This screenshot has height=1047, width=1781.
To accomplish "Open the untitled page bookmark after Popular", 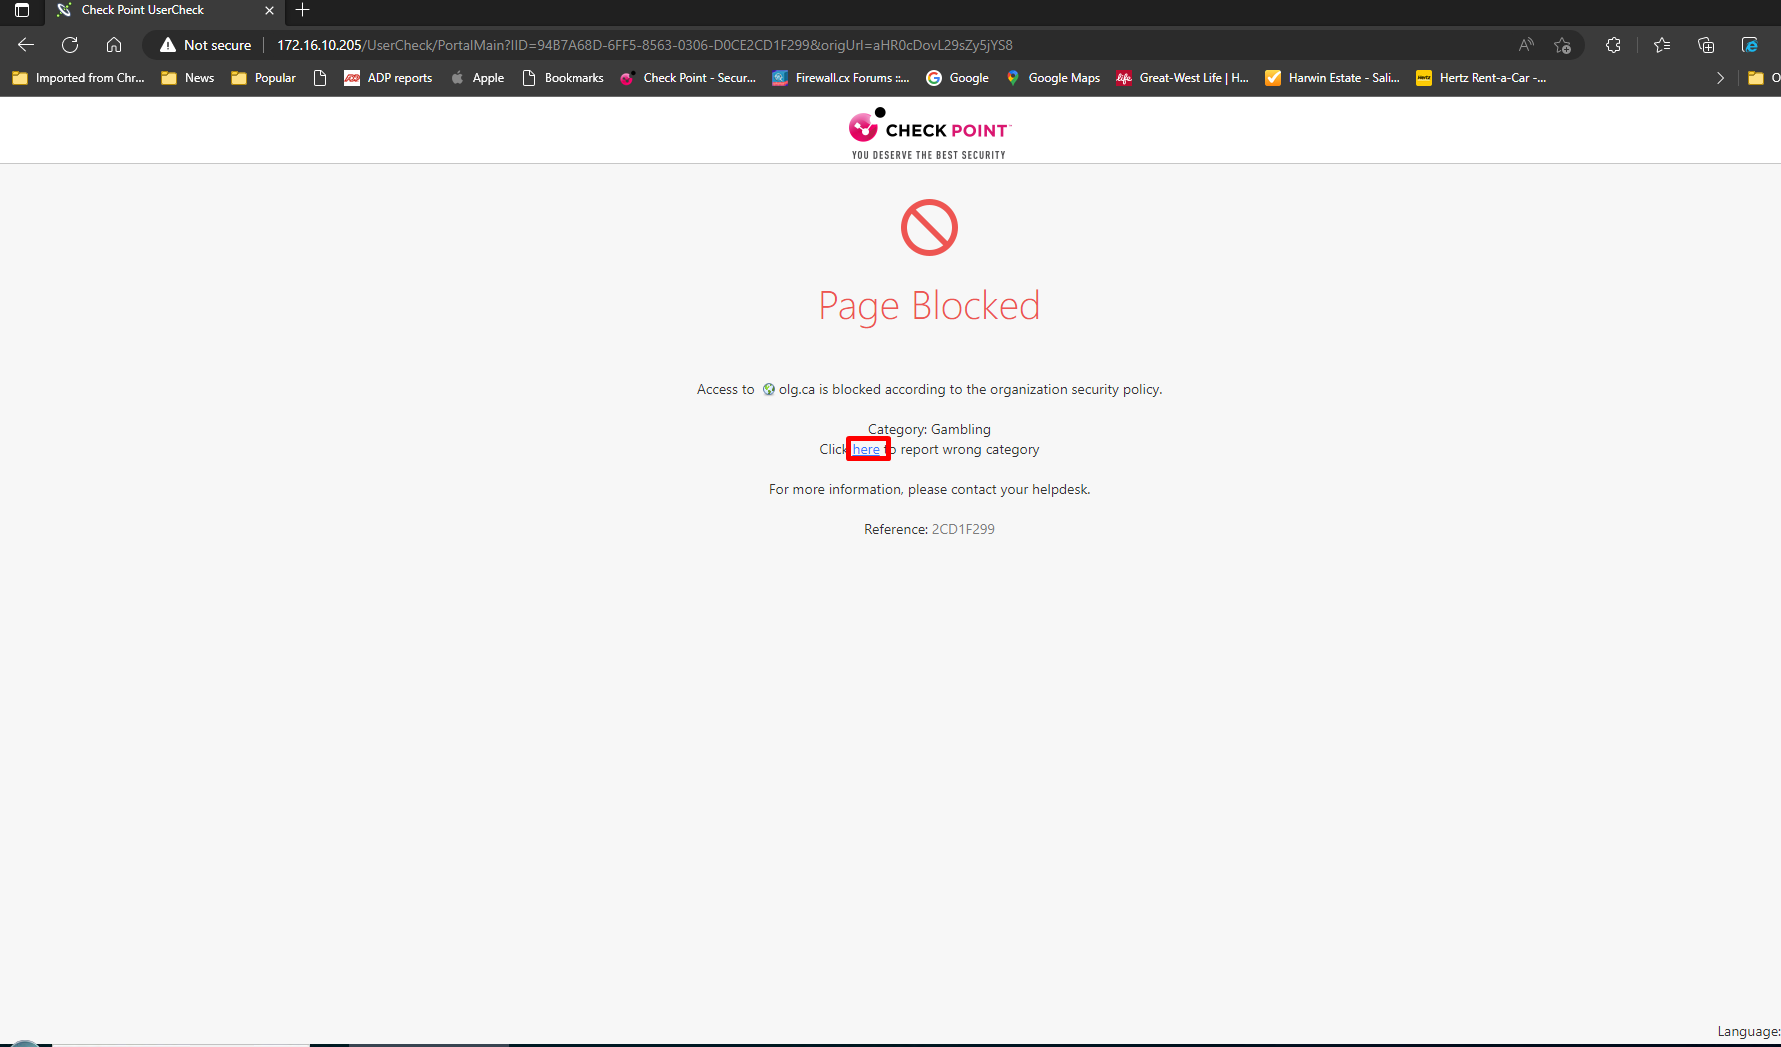I will pyautogui.click(x=320, y=78).
